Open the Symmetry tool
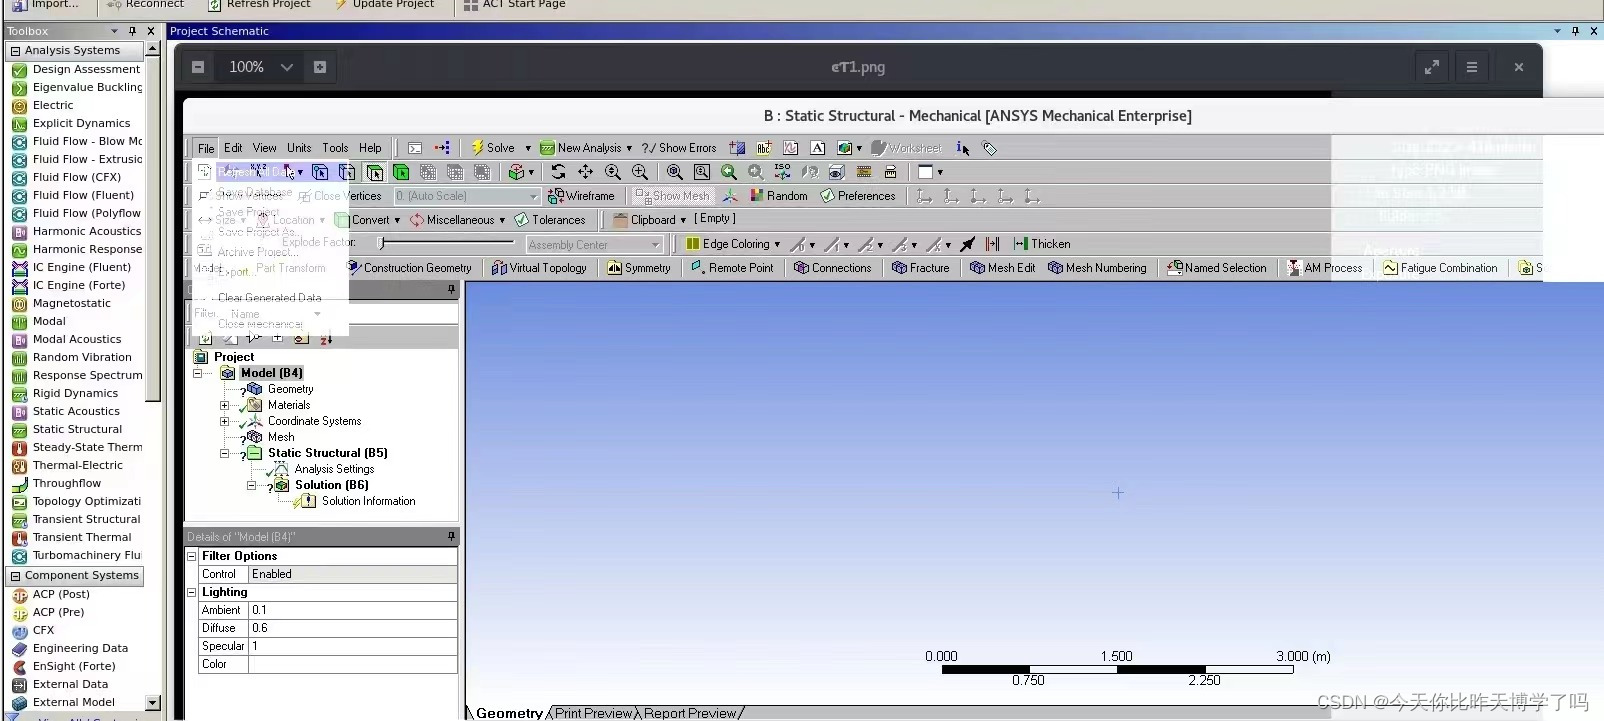 click(x=638, y=268)
